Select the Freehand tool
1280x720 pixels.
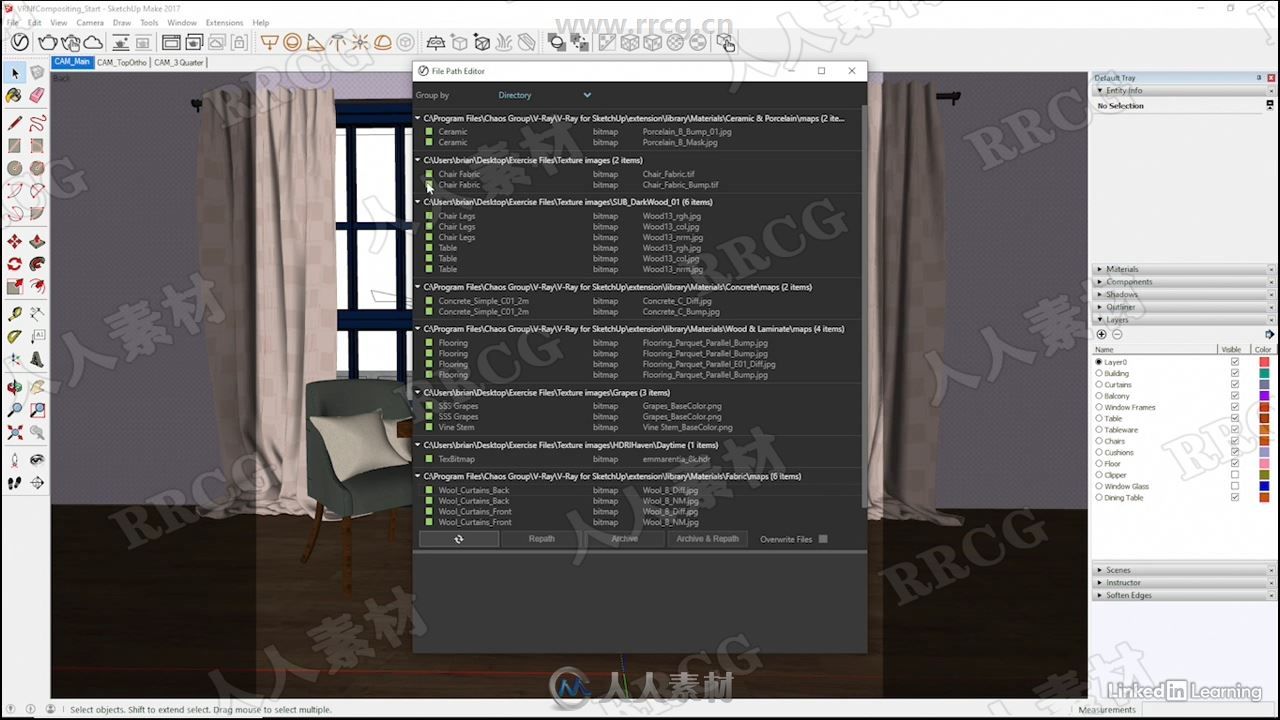[x=37, y=124]
